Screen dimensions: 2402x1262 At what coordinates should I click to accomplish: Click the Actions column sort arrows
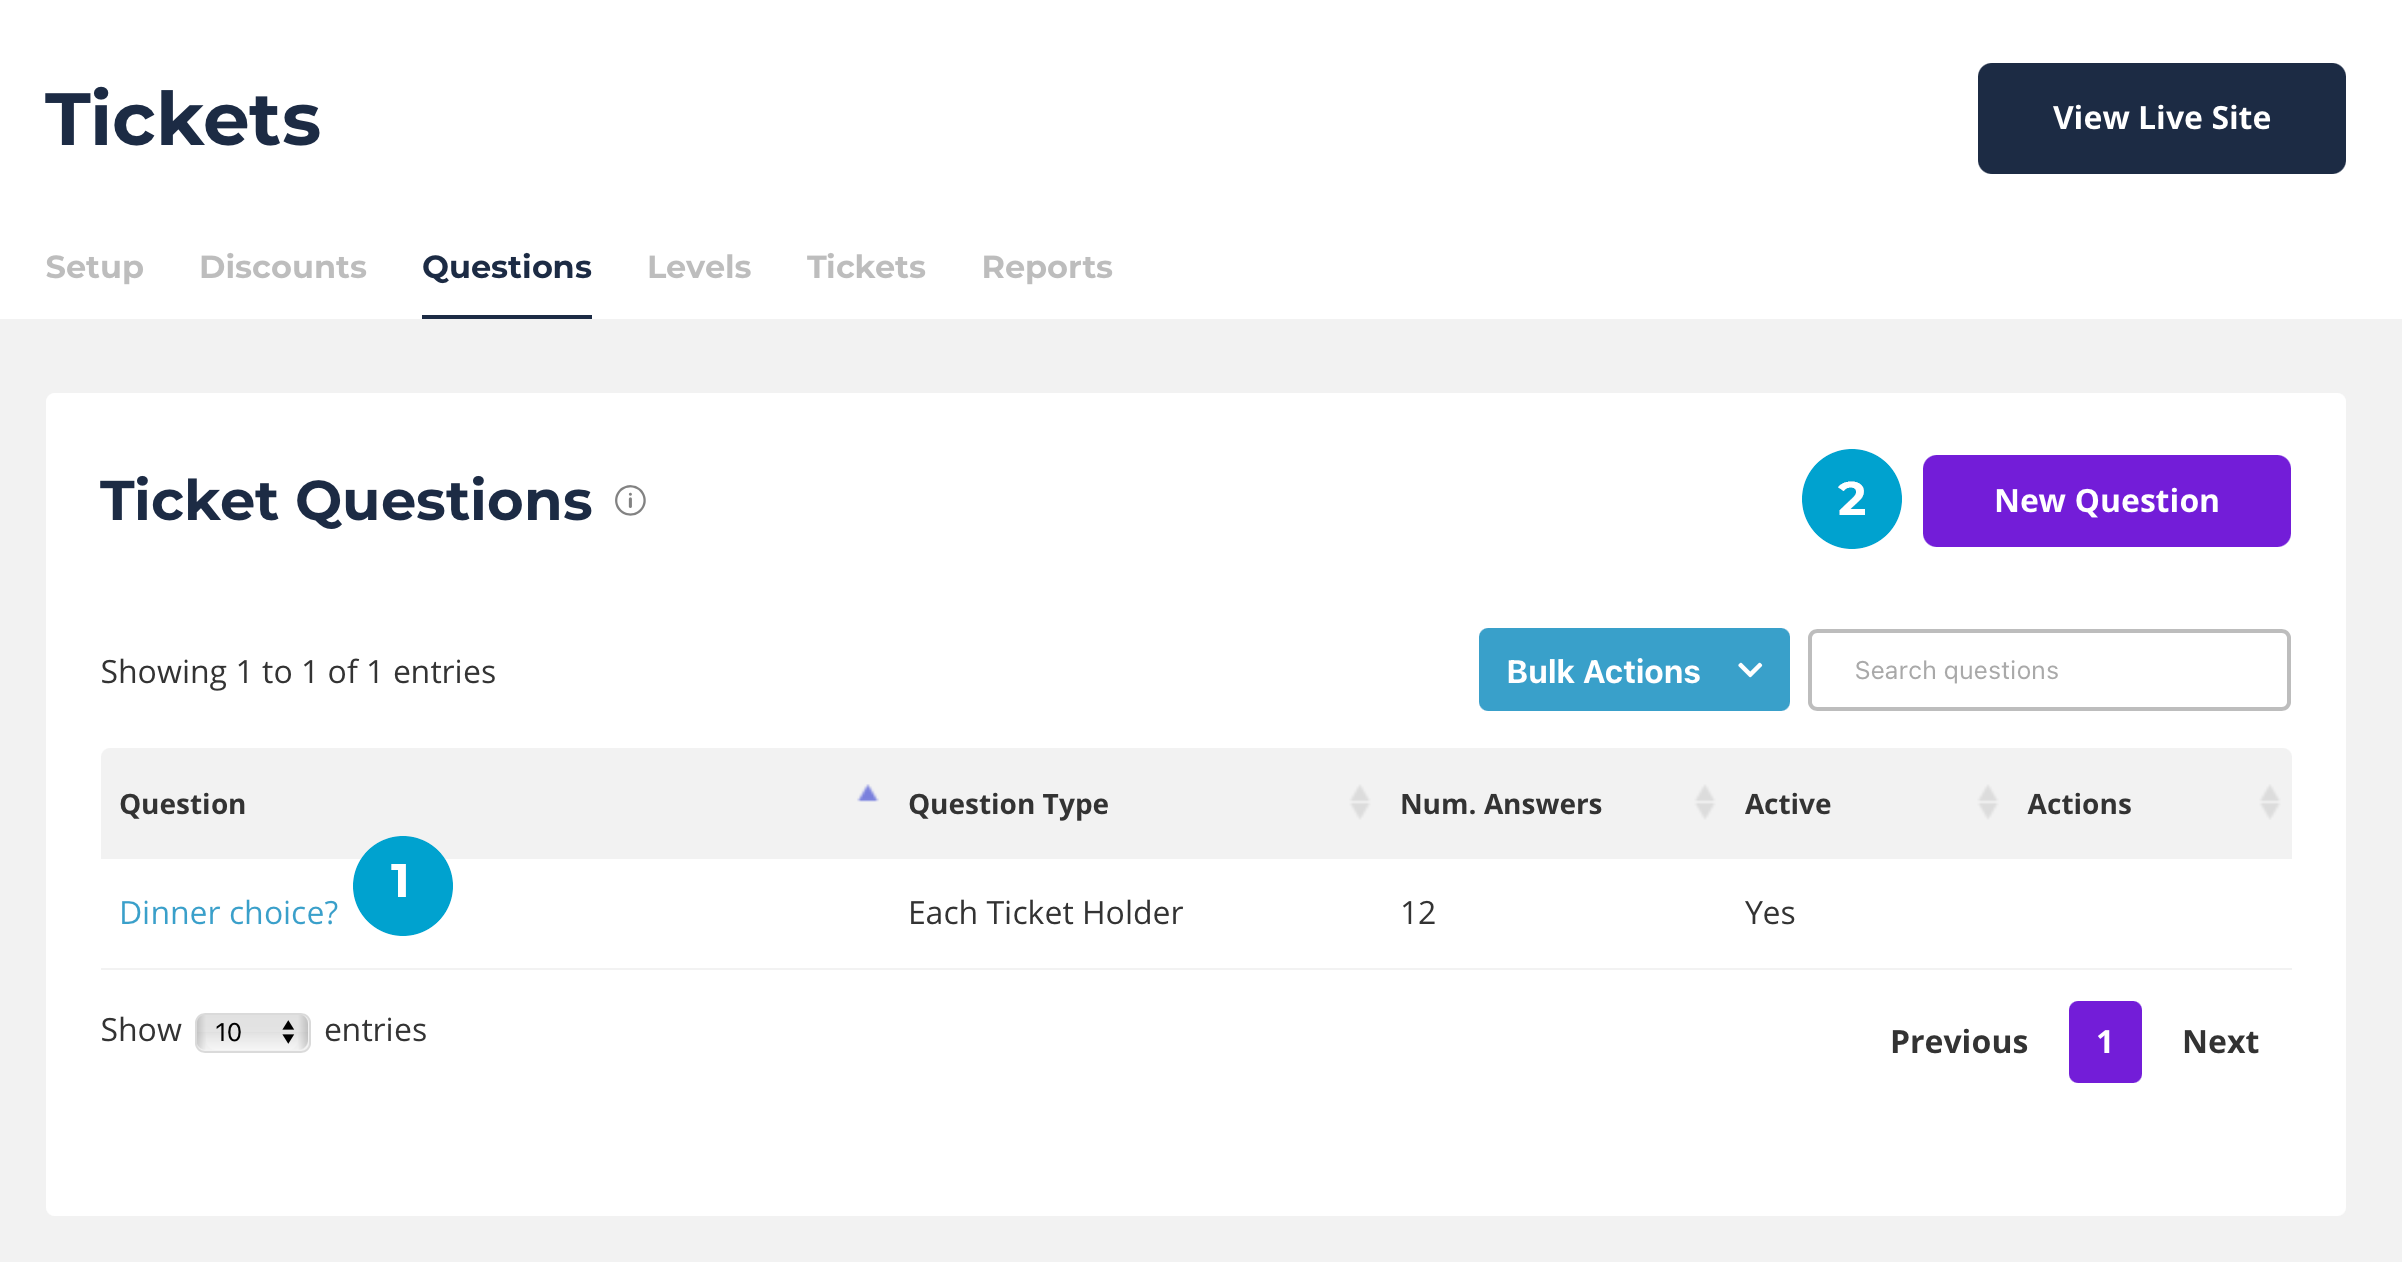point(2269,802)
